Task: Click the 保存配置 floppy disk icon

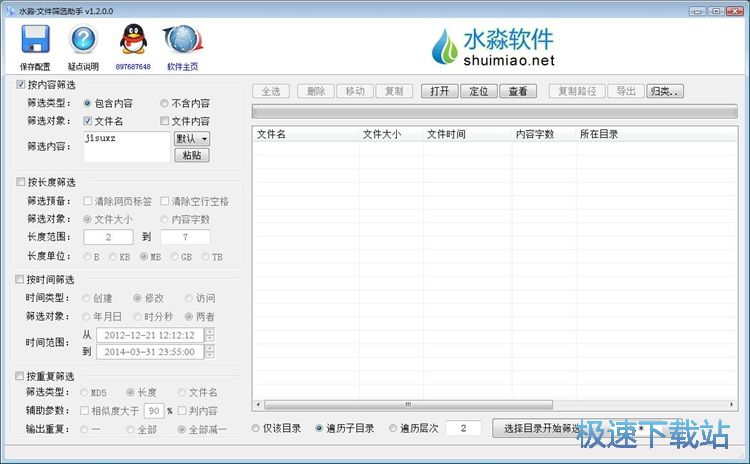Action: click(x=35, y=39)
